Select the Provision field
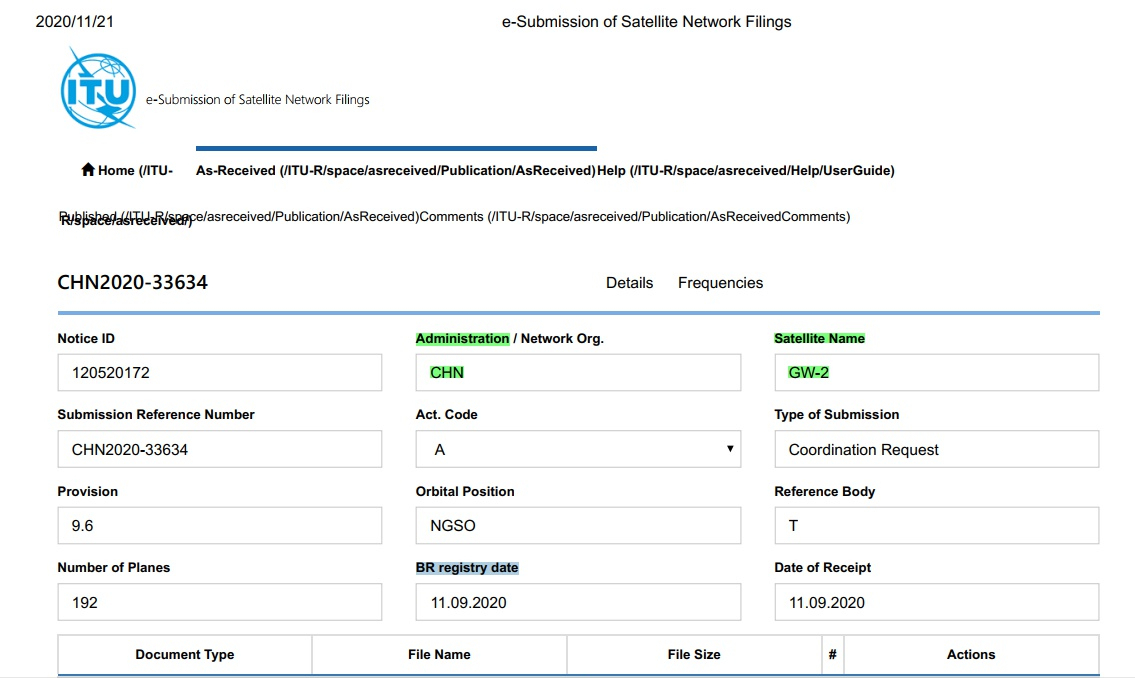The height and width of the screenshot is (678, 1135). 219,526
